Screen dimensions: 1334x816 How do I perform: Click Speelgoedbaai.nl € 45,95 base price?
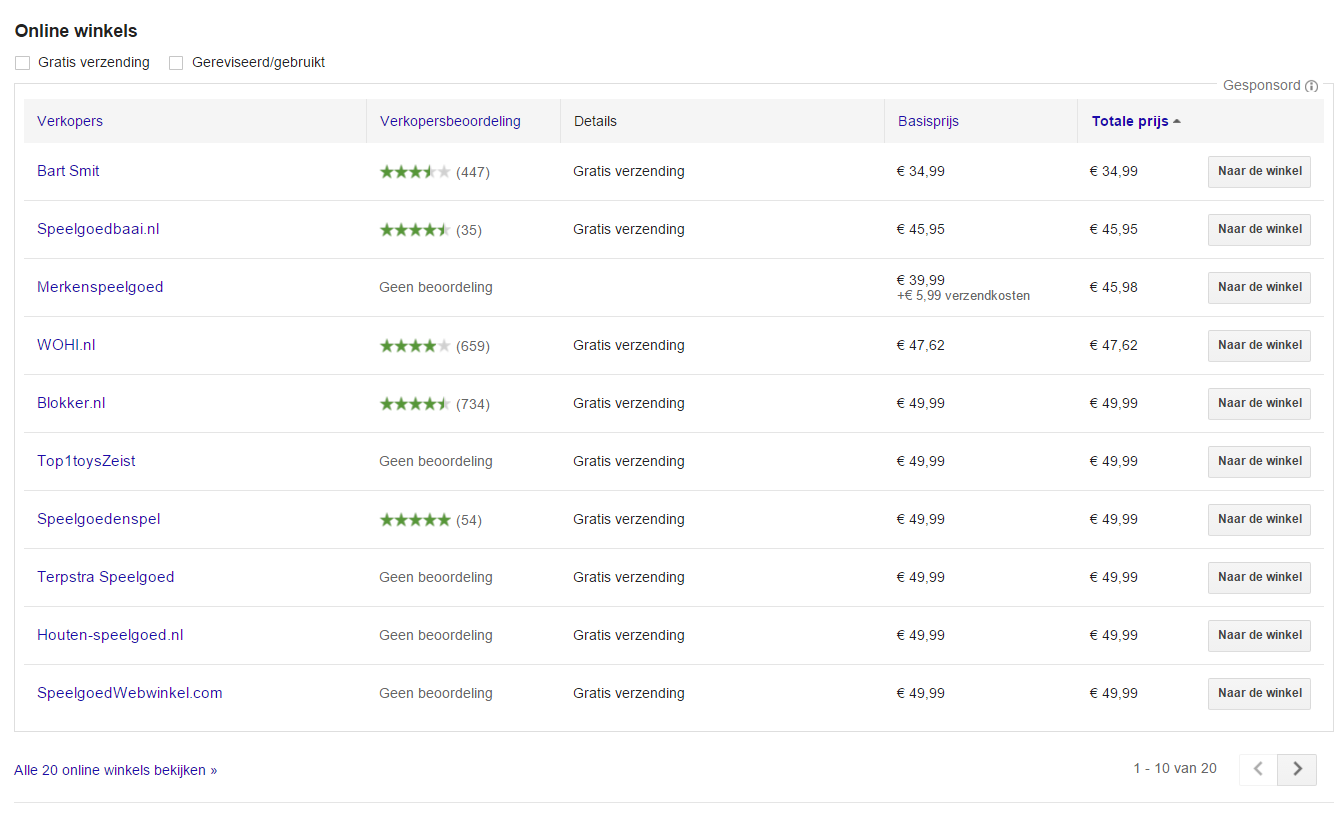921,229
